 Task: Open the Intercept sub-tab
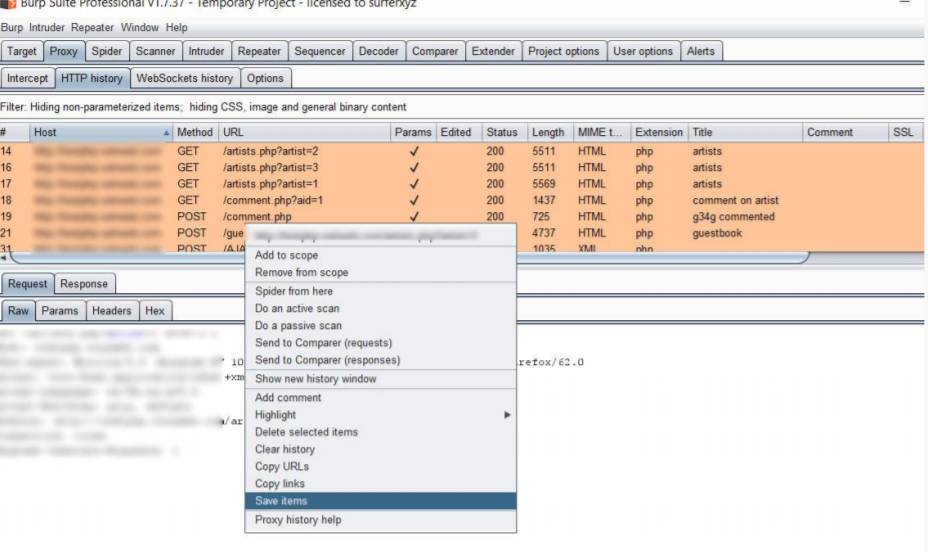pyautogui.click(x=28, y=78)
